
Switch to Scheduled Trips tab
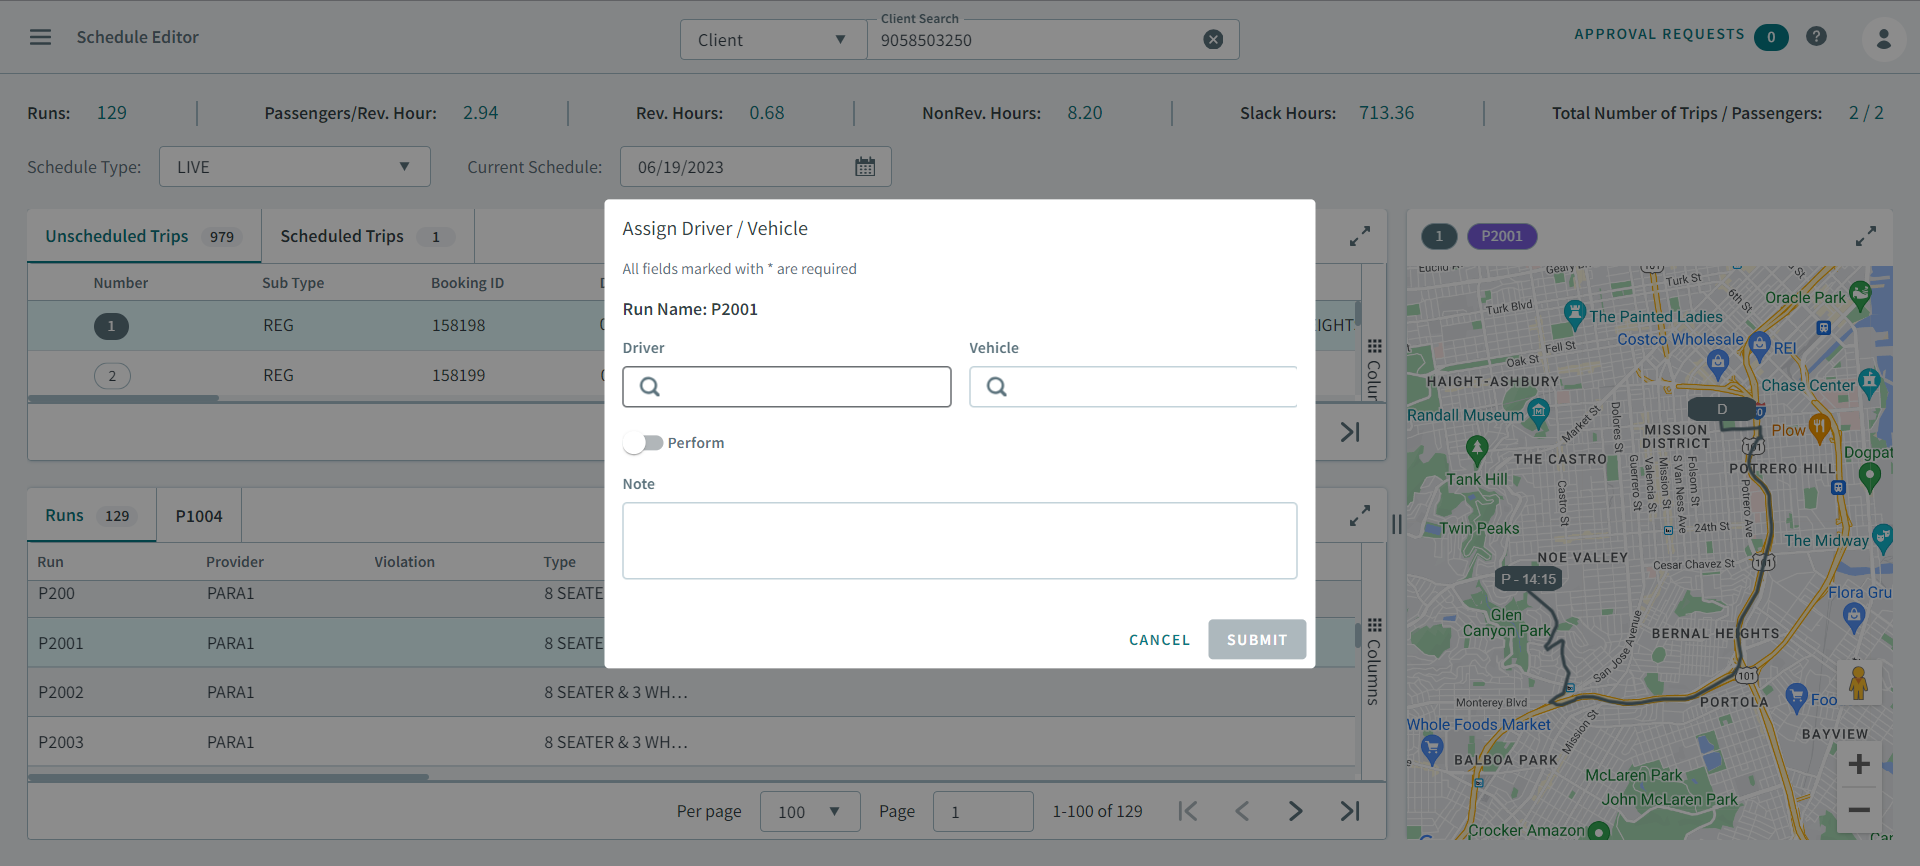tap(368, 237)
